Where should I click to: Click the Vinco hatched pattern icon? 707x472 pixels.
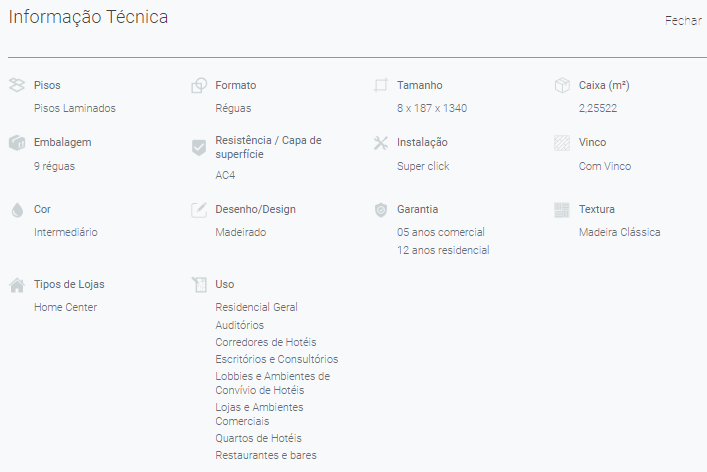point(562,143)
